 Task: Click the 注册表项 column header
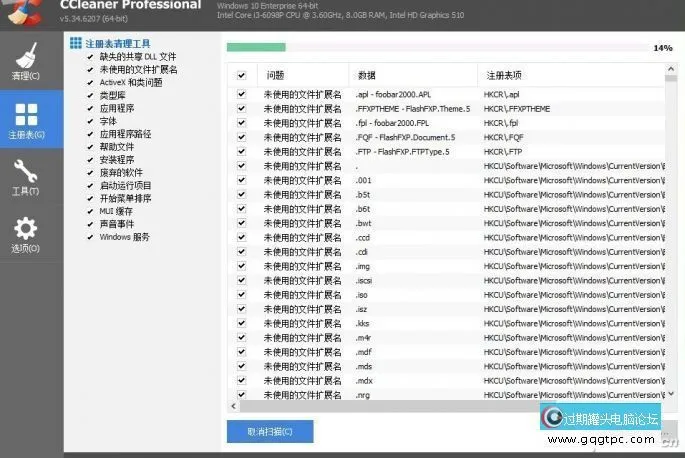(504, 75)
